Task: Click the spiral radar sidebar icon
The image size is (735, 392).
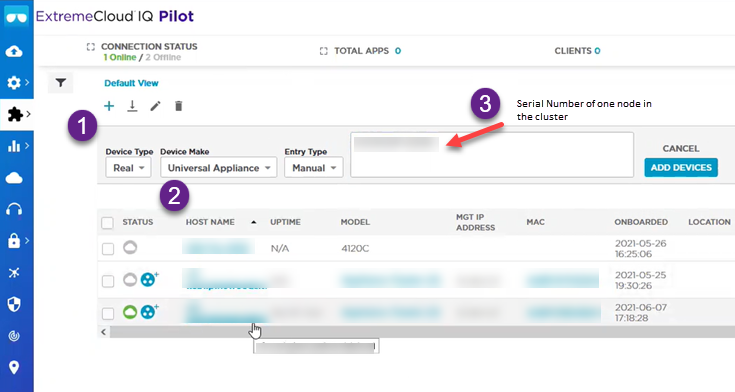Action: tap(14, 336)
